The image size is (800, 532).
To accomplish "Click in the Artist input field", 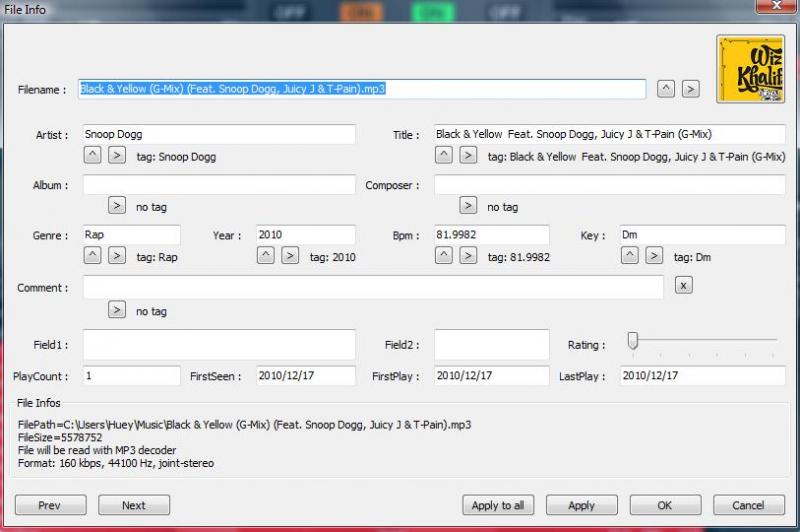I will coord(219,134).
